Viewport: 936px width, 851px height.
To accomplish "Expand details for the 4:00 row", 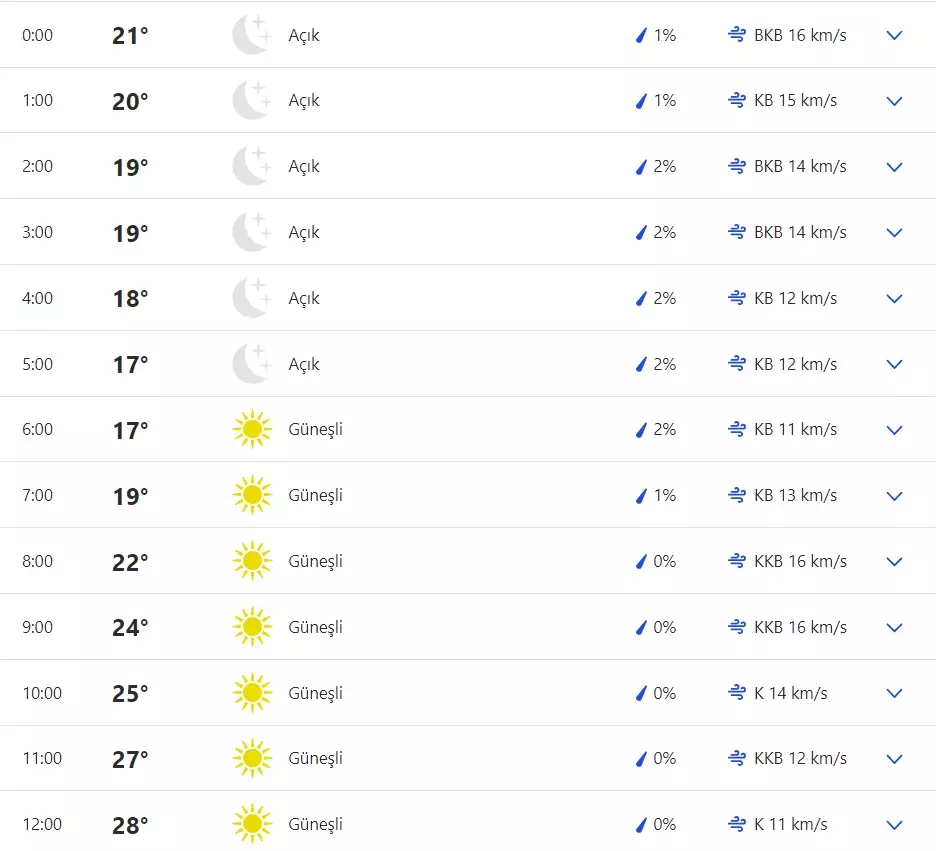I will pos(894,298).
